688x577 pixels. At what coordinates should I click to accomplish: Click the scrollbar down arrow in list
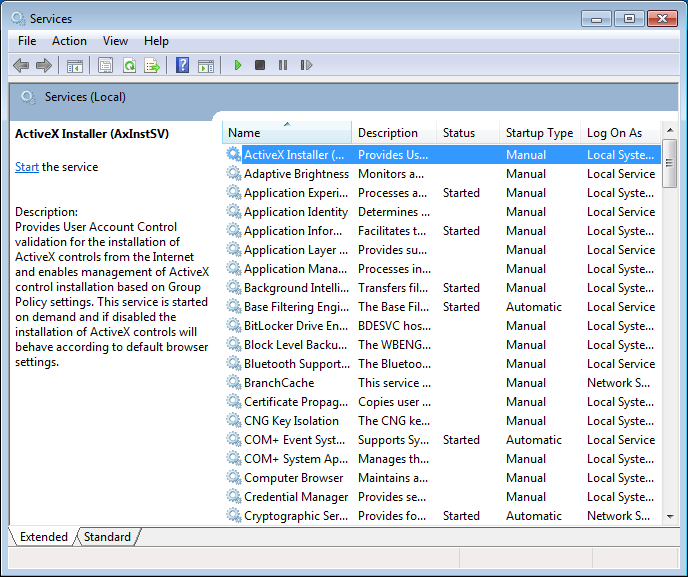[x=670, y=516]
